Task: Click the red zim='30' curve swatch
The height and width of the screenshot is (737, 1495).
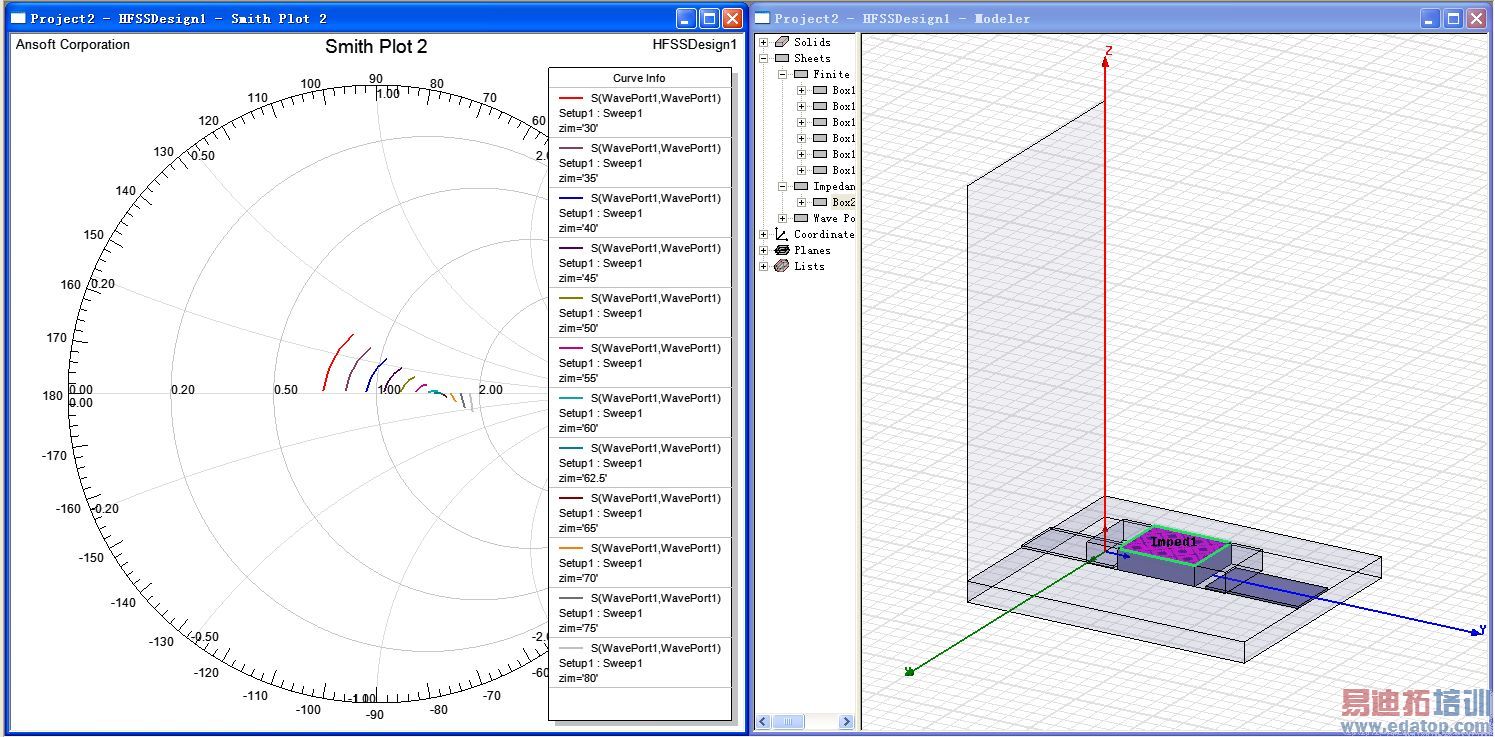Action: (570, 98)
